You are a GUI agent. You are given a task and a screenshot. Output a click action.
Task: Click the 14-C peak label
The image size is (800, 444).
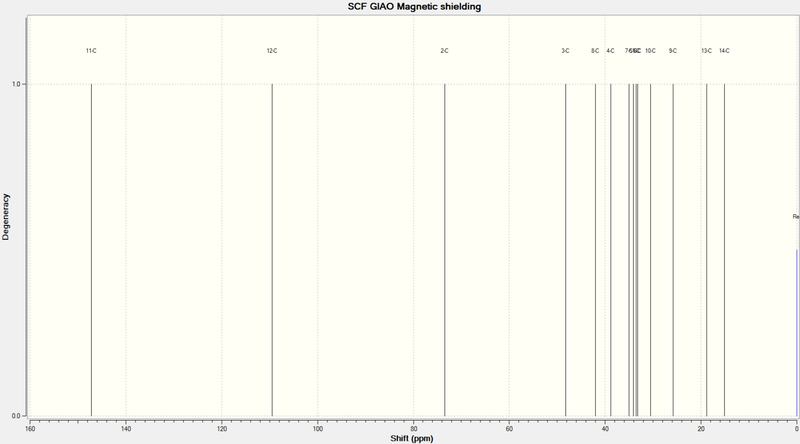(x=724, y=51)
